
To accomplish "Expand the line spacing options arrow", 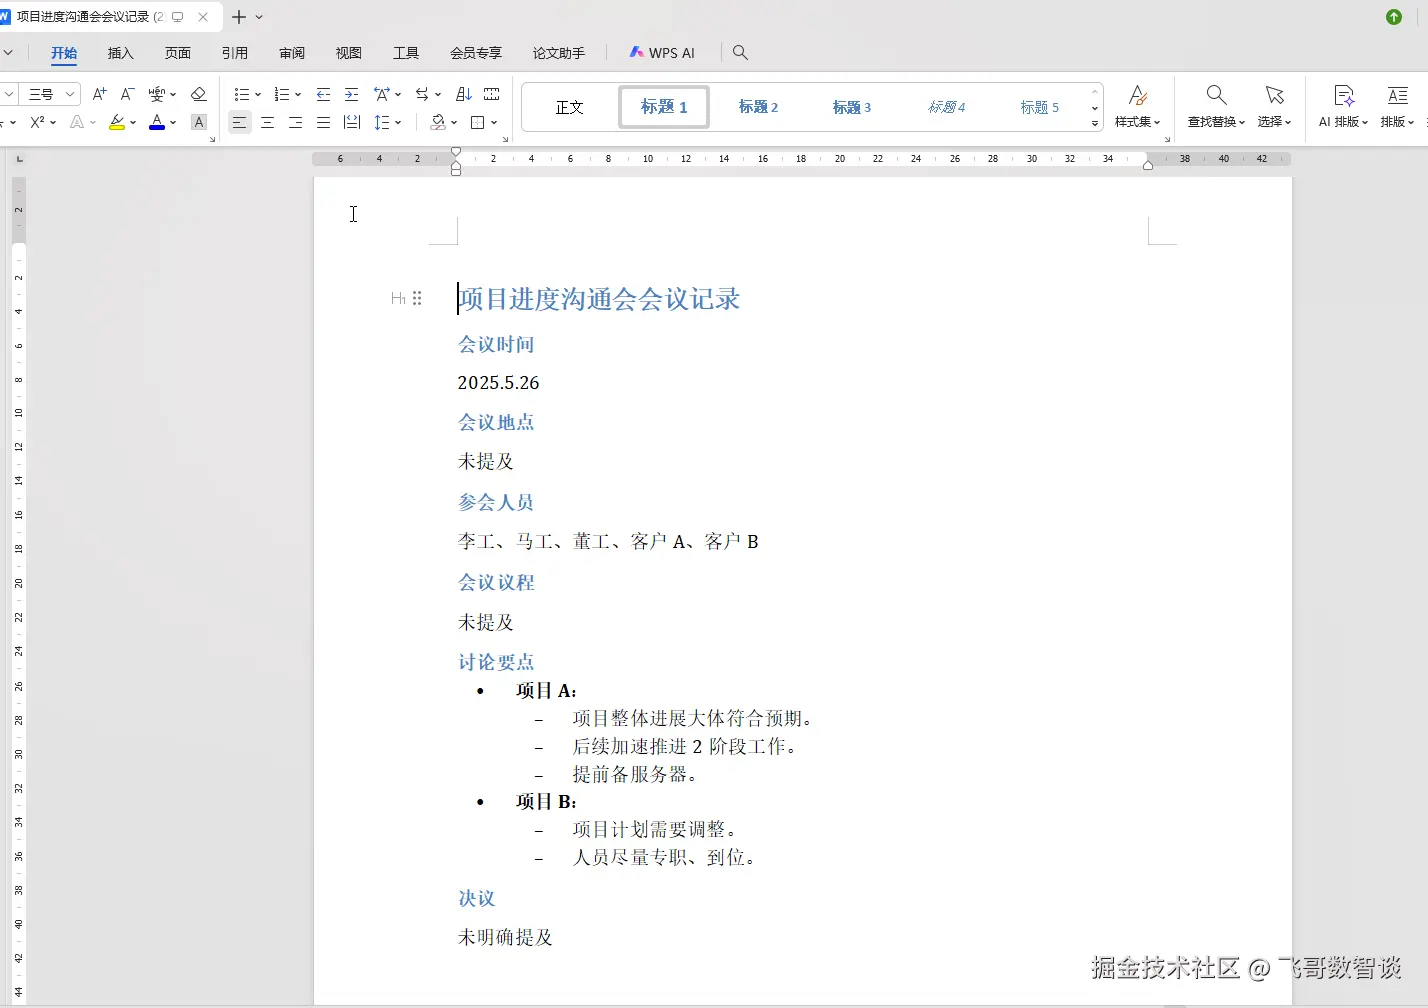I will (398, 122).
